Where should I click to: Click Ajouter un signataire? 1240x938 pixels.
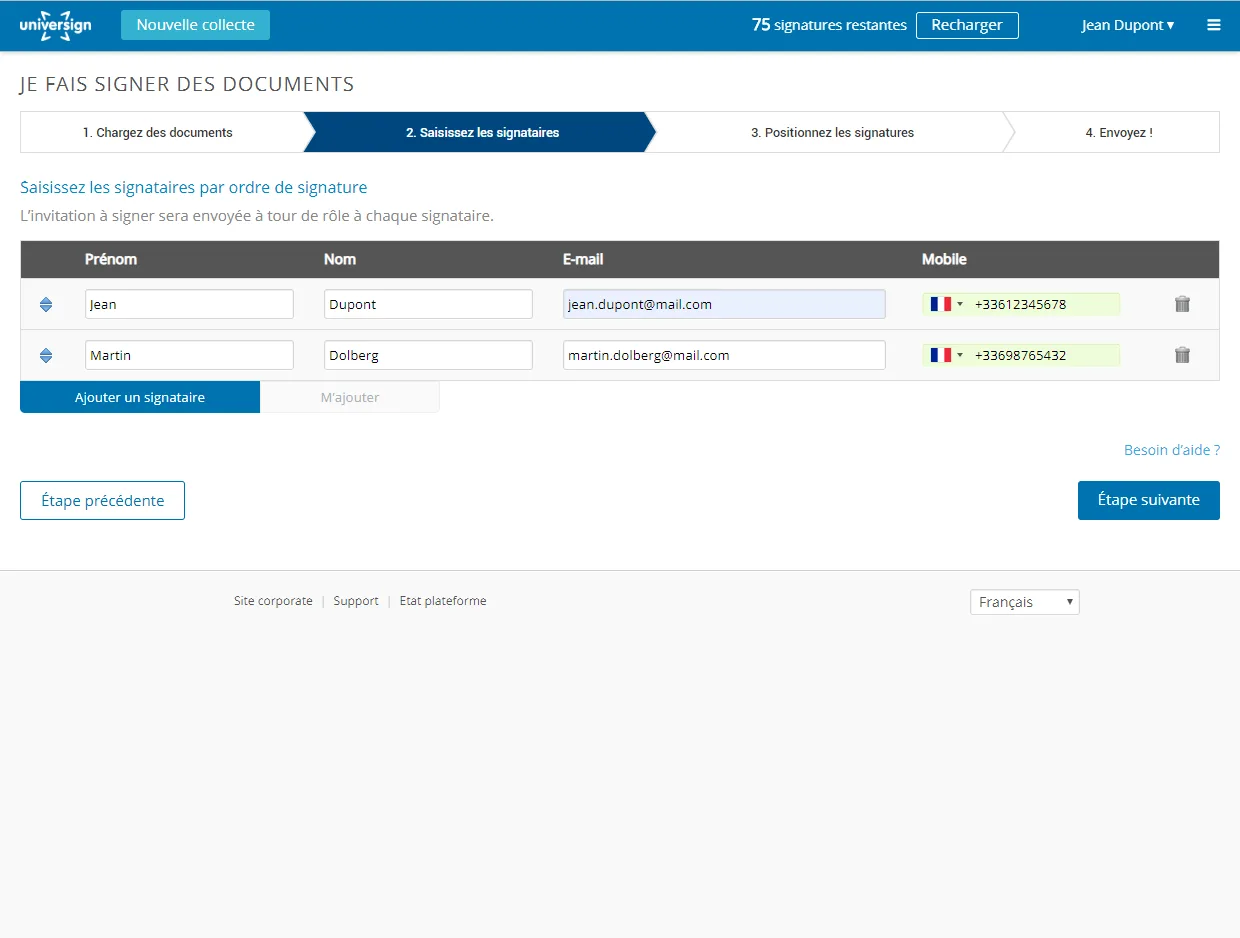140,397
